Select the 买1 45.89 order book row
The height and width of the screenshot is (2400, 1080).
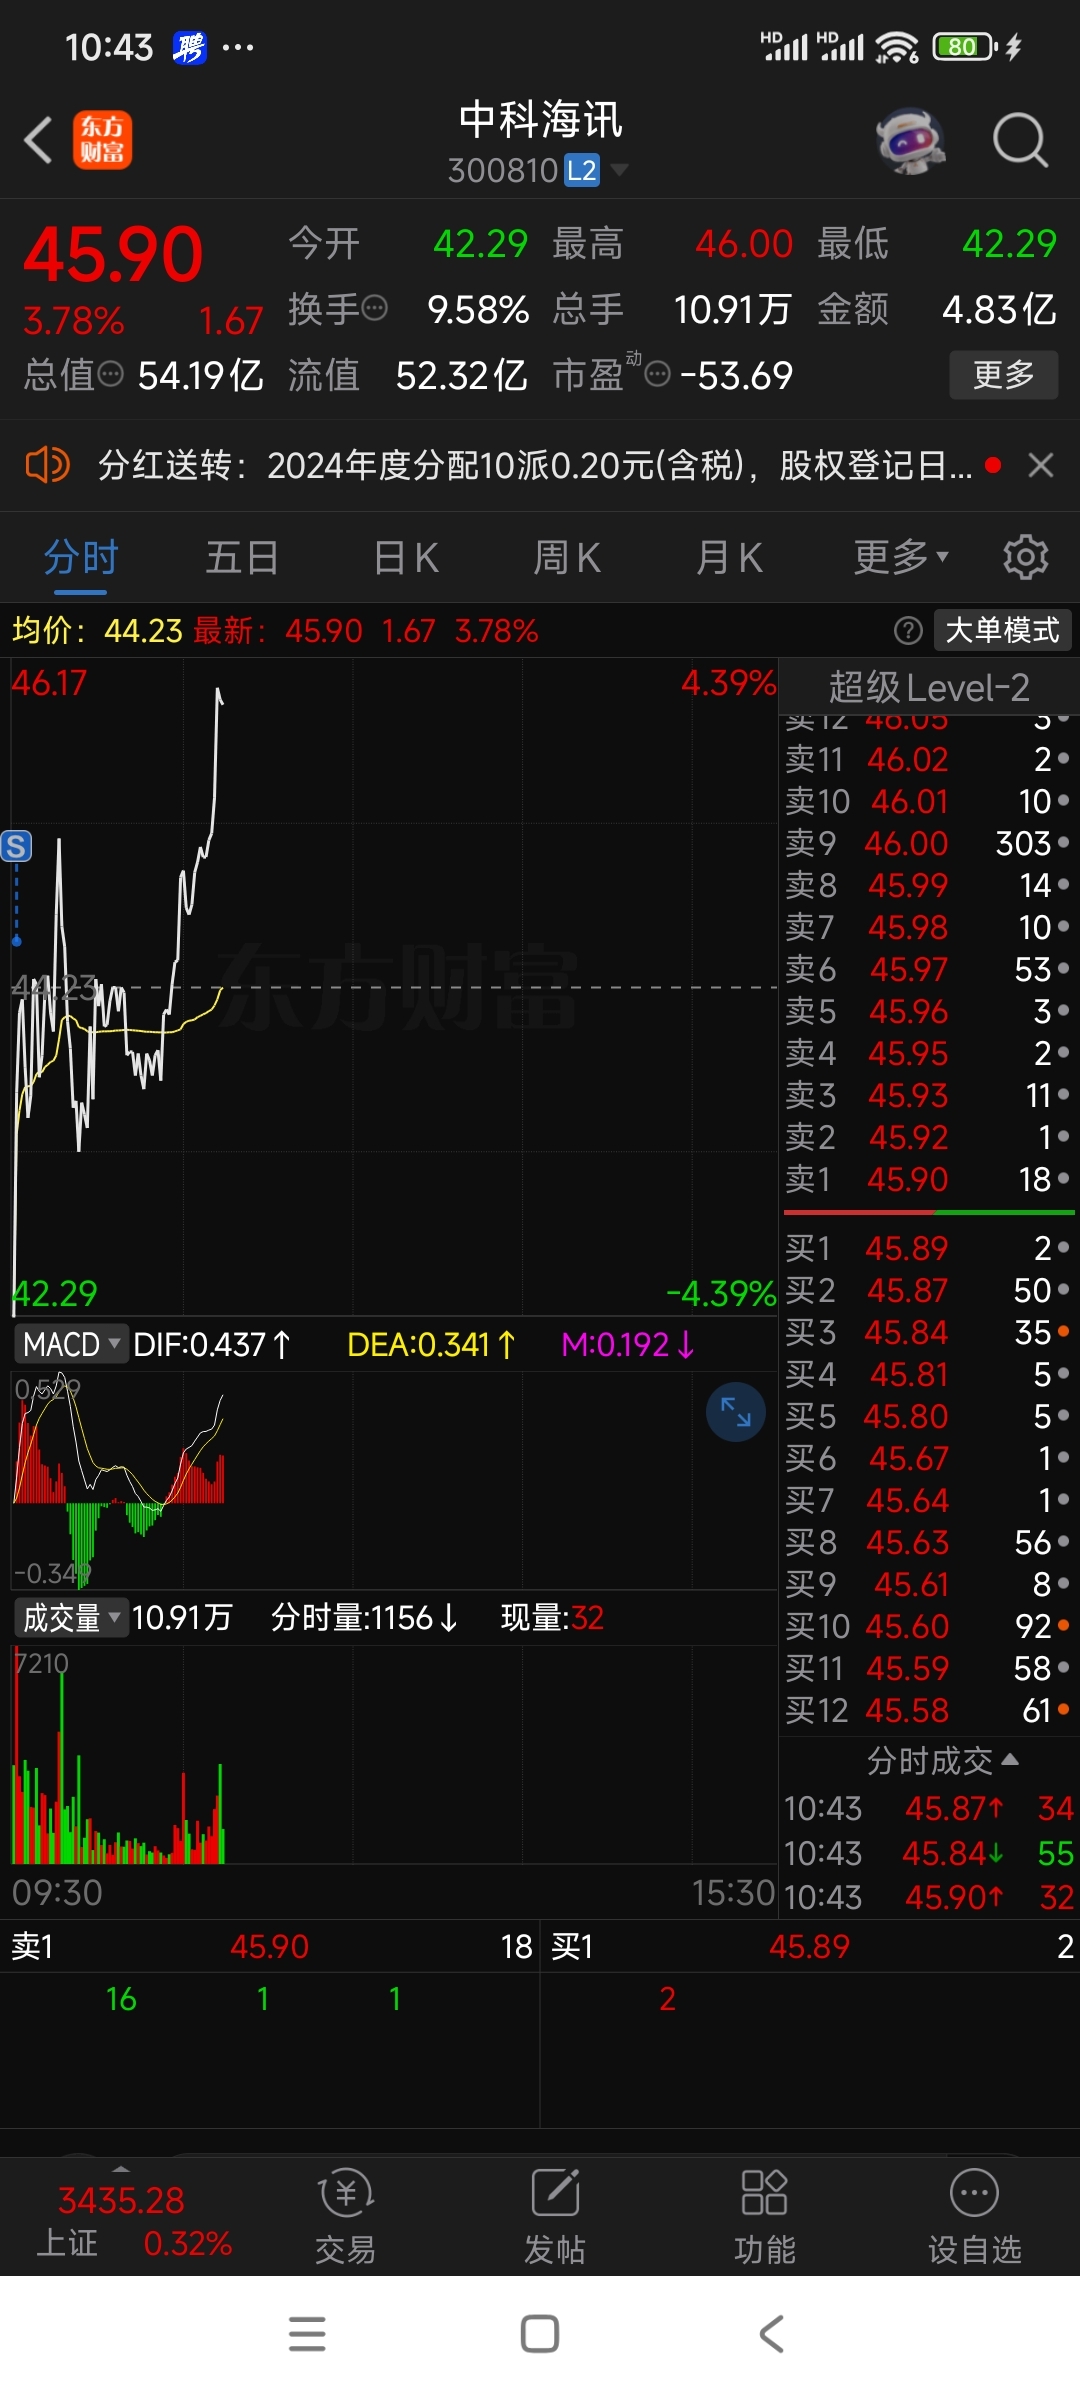928,1248
